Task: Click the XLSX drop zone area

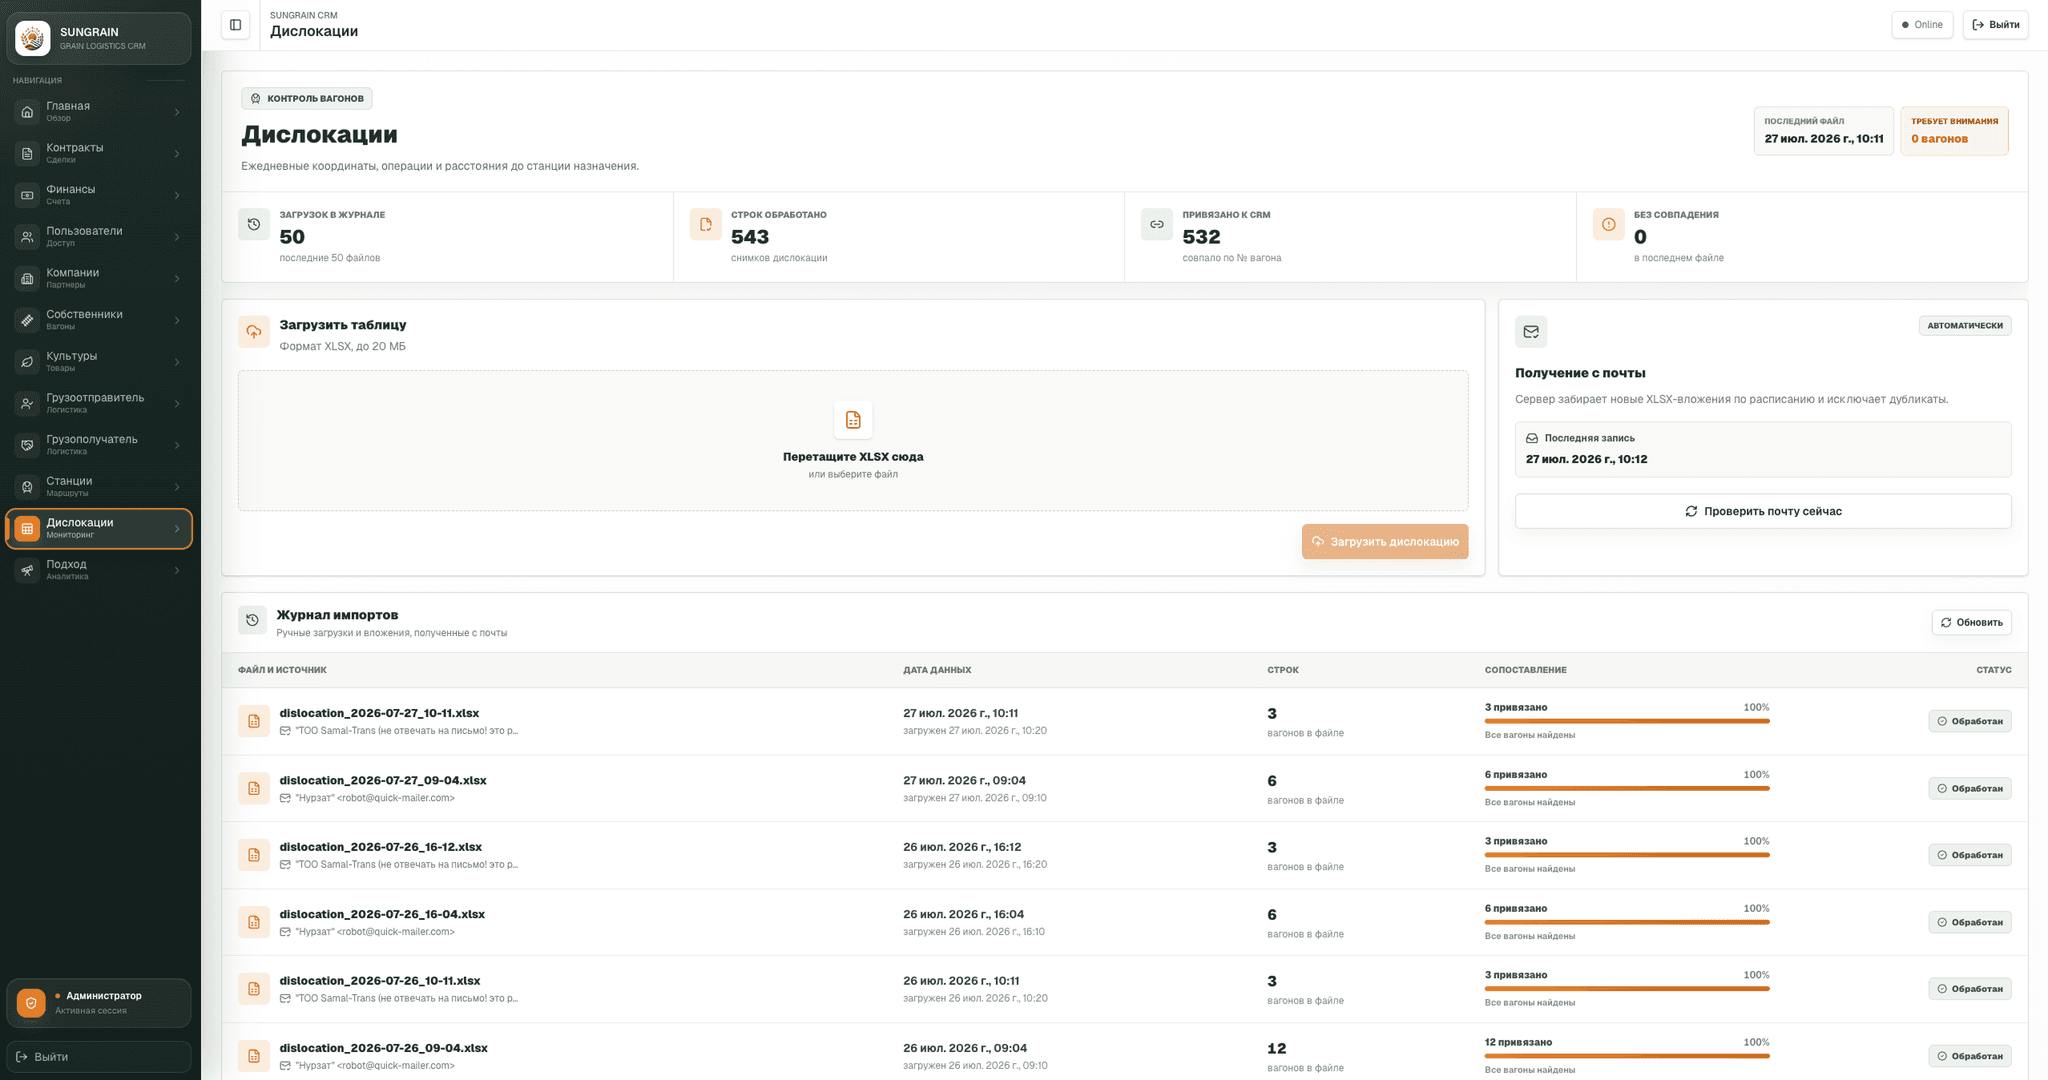Action: (x=853, y=441)
